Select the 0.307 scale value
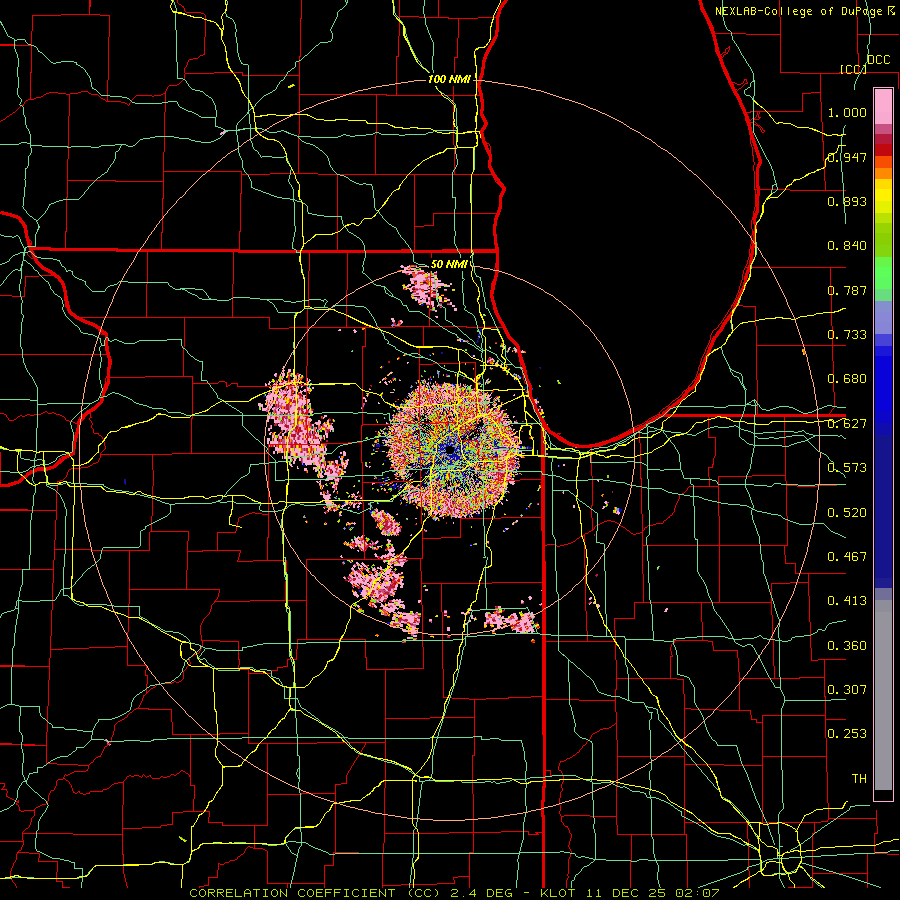 [847, 690]
